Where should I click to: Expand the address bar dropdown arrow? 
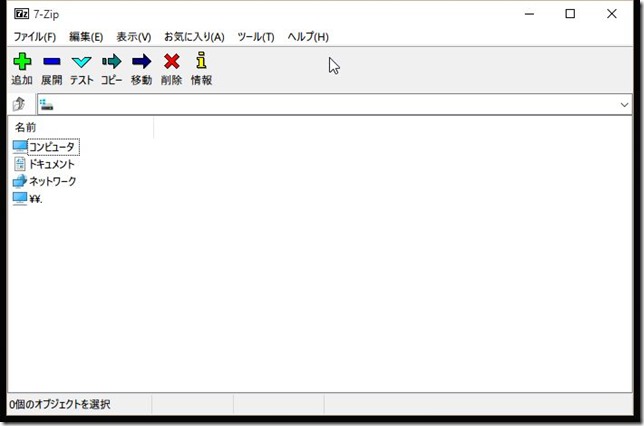pyautogui.click(x=624, y=105)
